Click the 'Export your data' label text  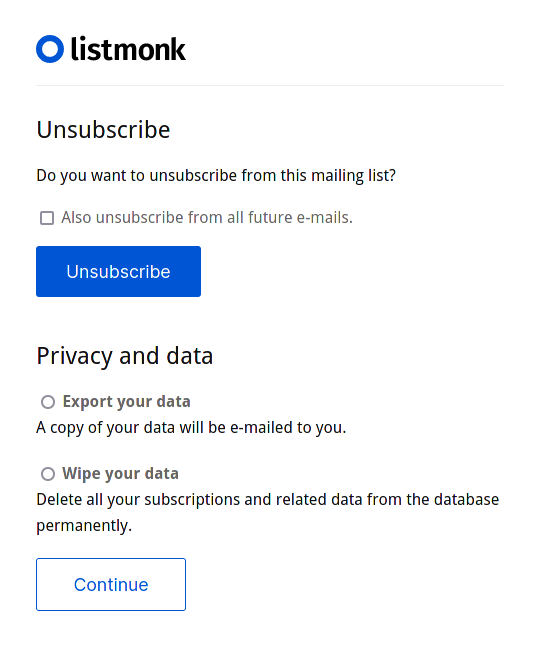pos(127,402)
